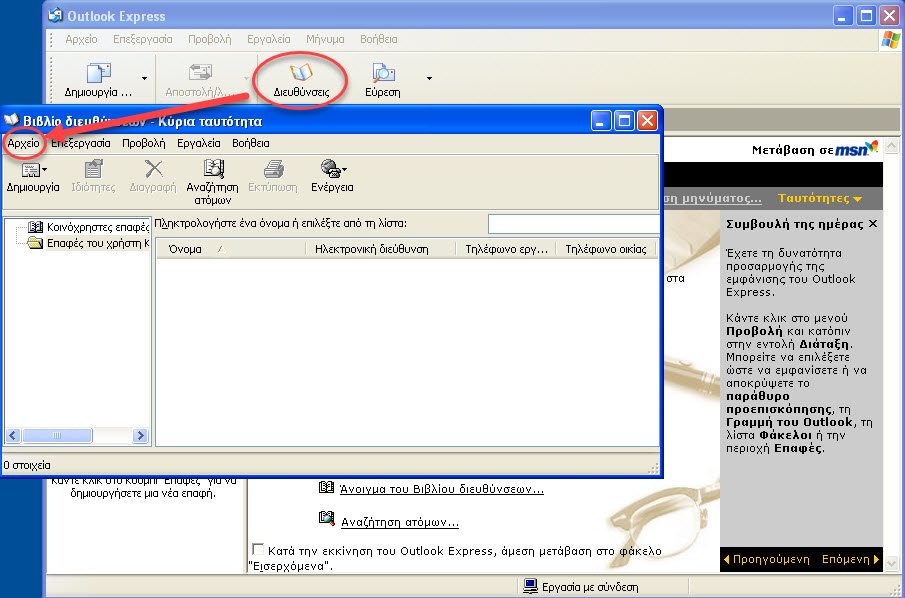Click left scroll arrow in address book tree pane
905x598 pixels.
13,435
